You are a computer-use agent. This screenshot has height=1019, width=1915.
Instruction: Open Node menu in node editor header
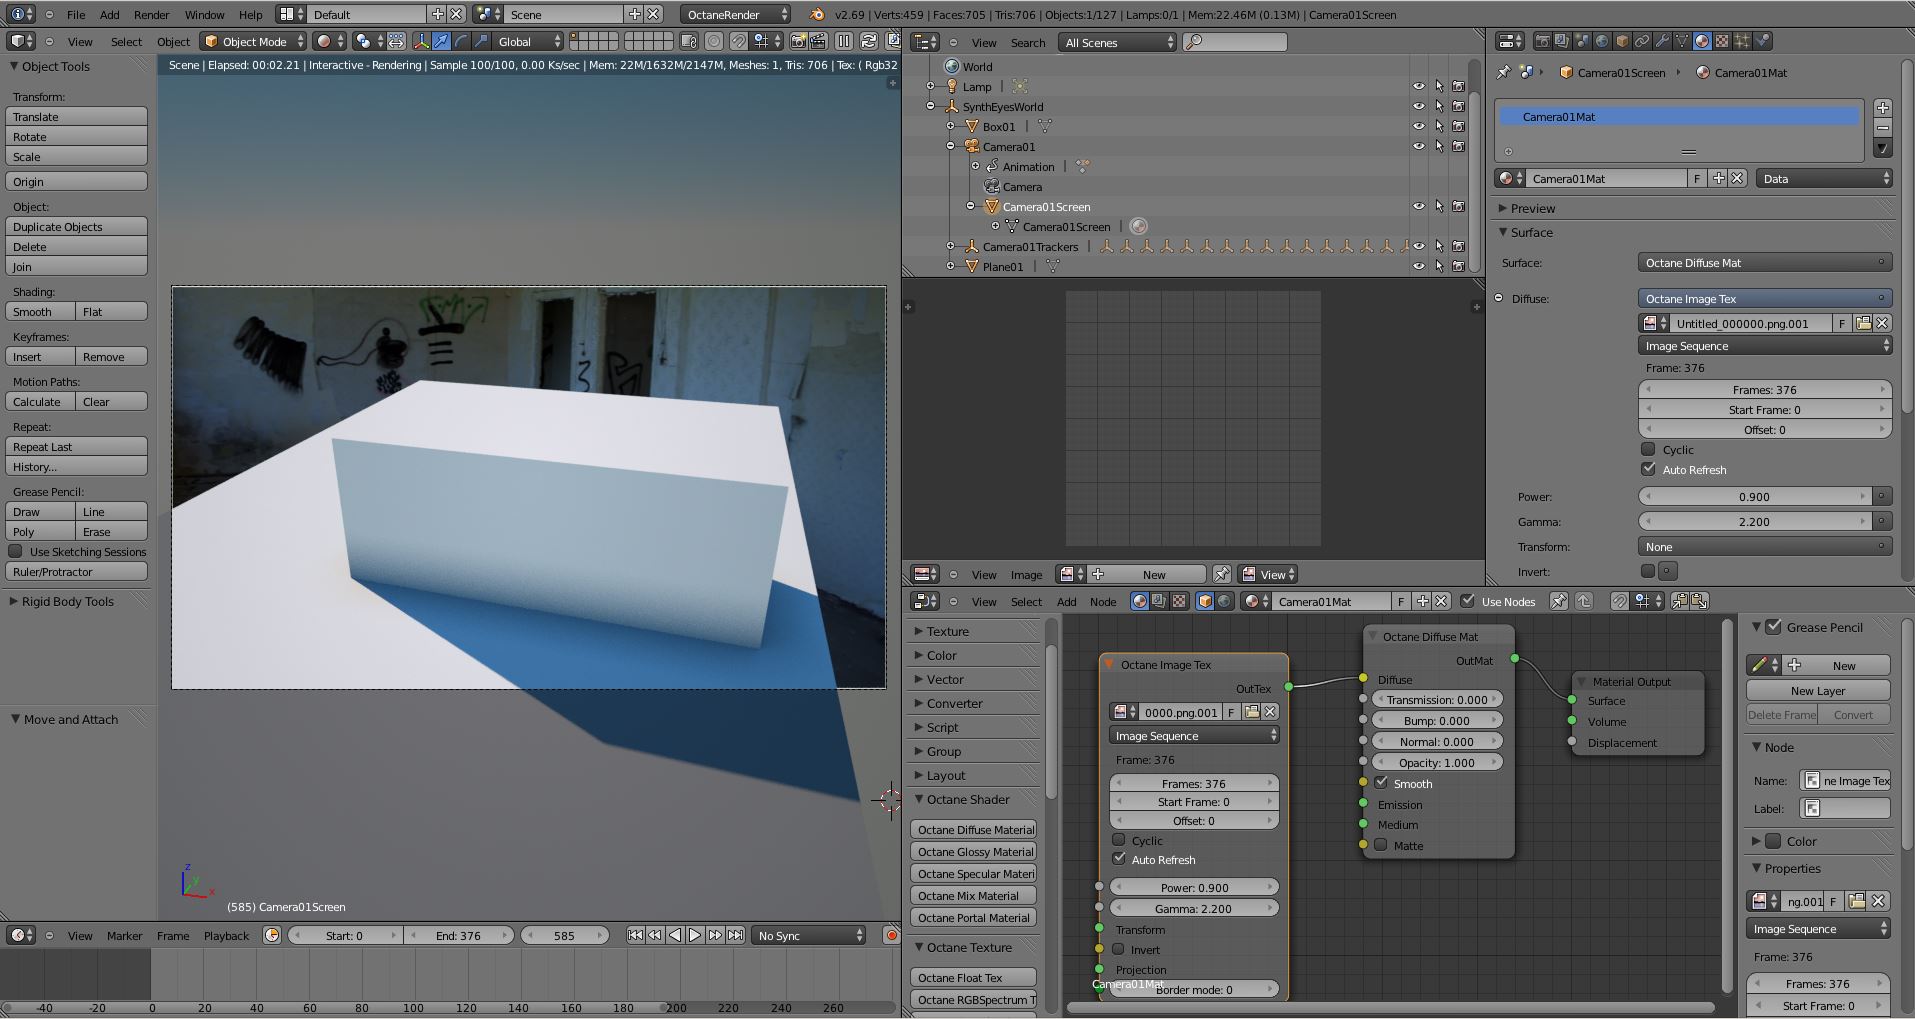1103,601
